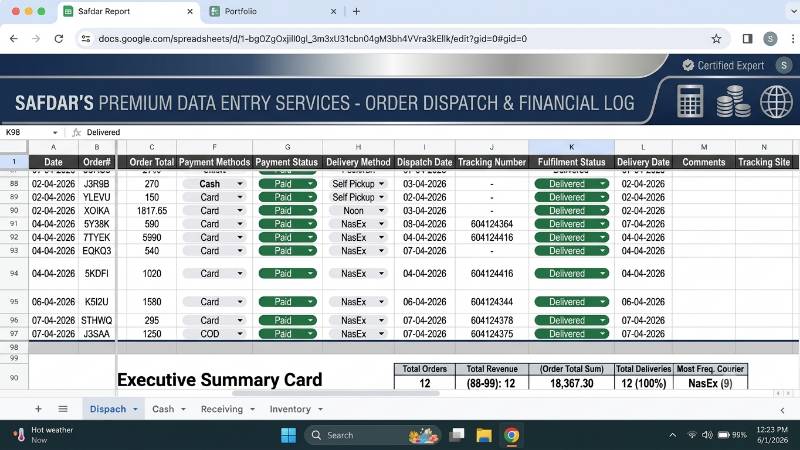Image resolution: width=800 pixels, height=450 pixels.
Task: Open Payment Status dropdown for order 5KDFI
Action: 310,273
